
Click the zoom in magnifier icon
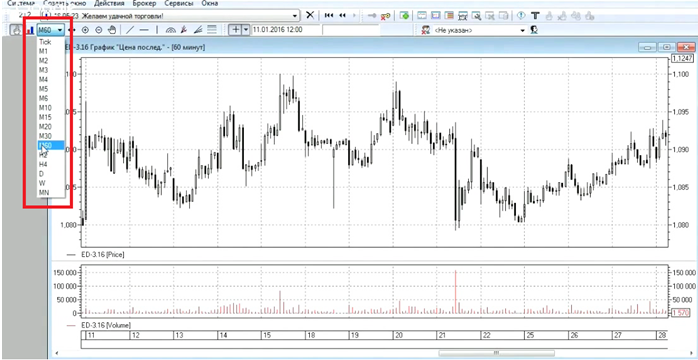[x=85, y=30]
